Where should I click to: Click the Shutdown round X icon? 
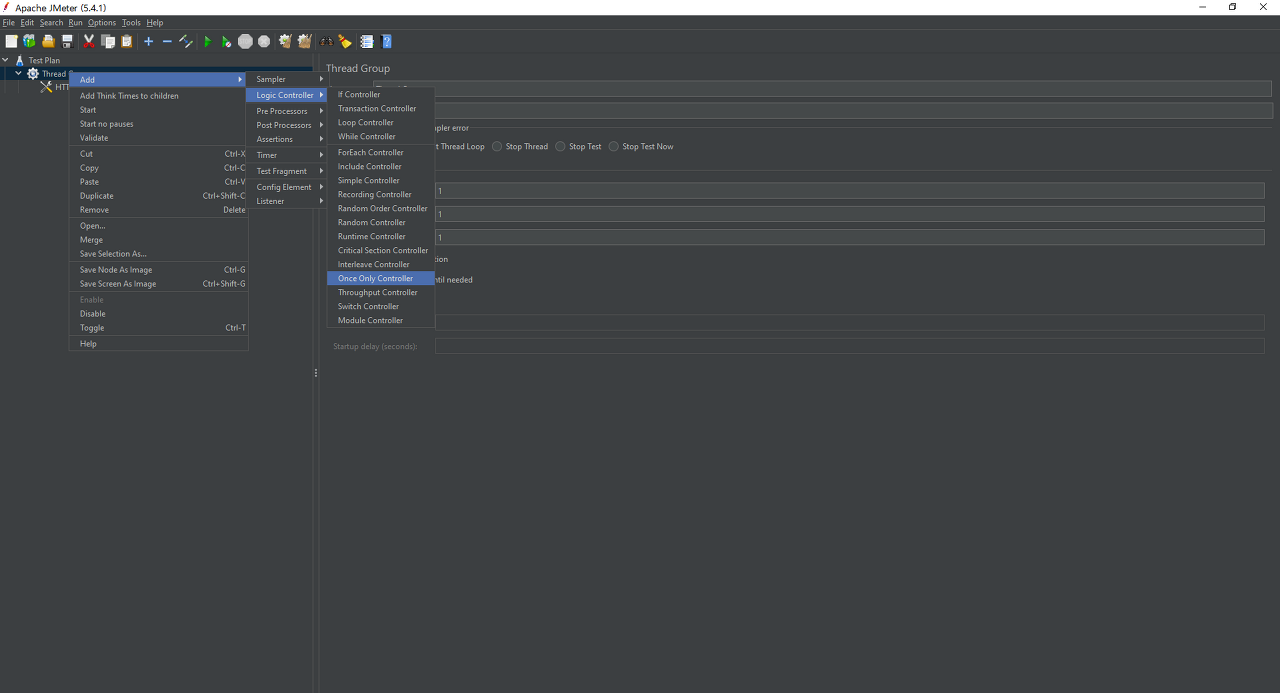(264, 41)
